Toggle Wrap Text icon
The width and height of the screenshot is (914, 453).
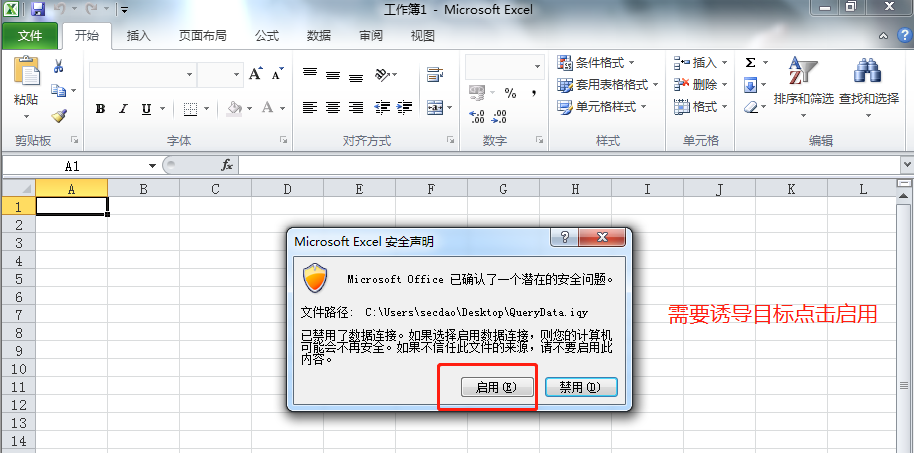pyautogui.click(x=435, y=74)
